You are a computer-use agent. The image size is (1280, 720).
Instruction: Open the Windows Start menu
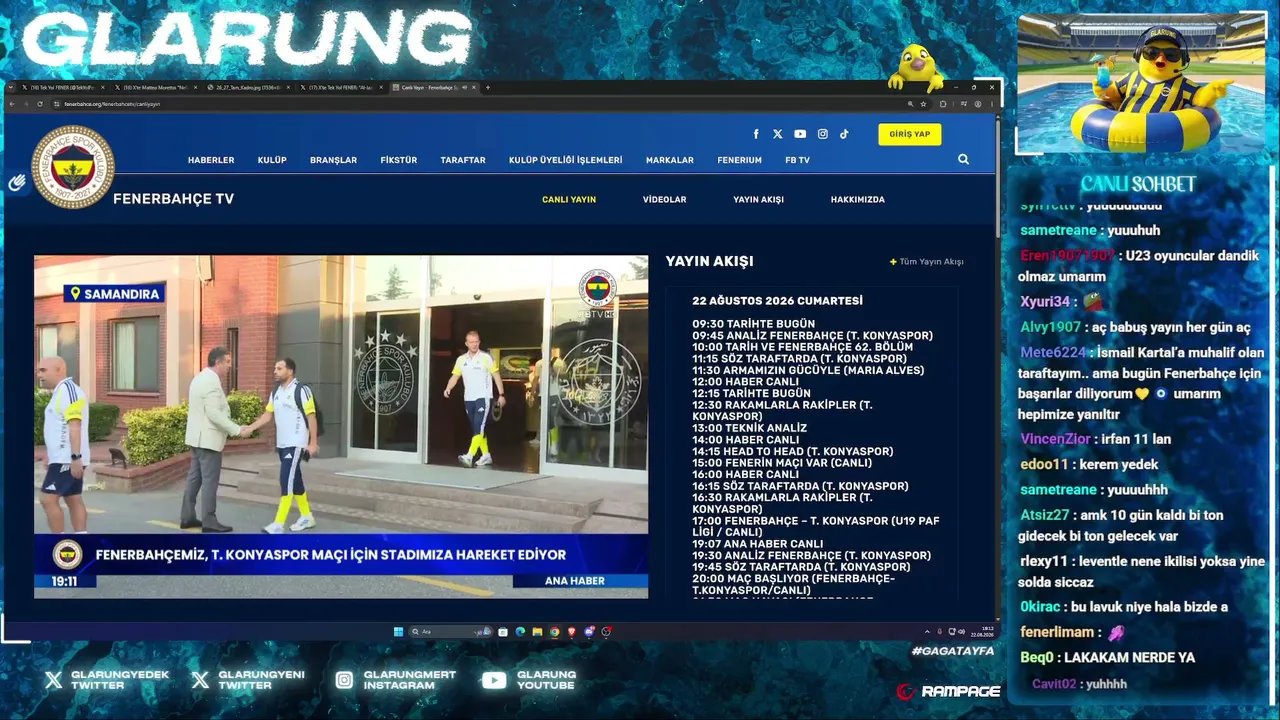tap(398, 632)
